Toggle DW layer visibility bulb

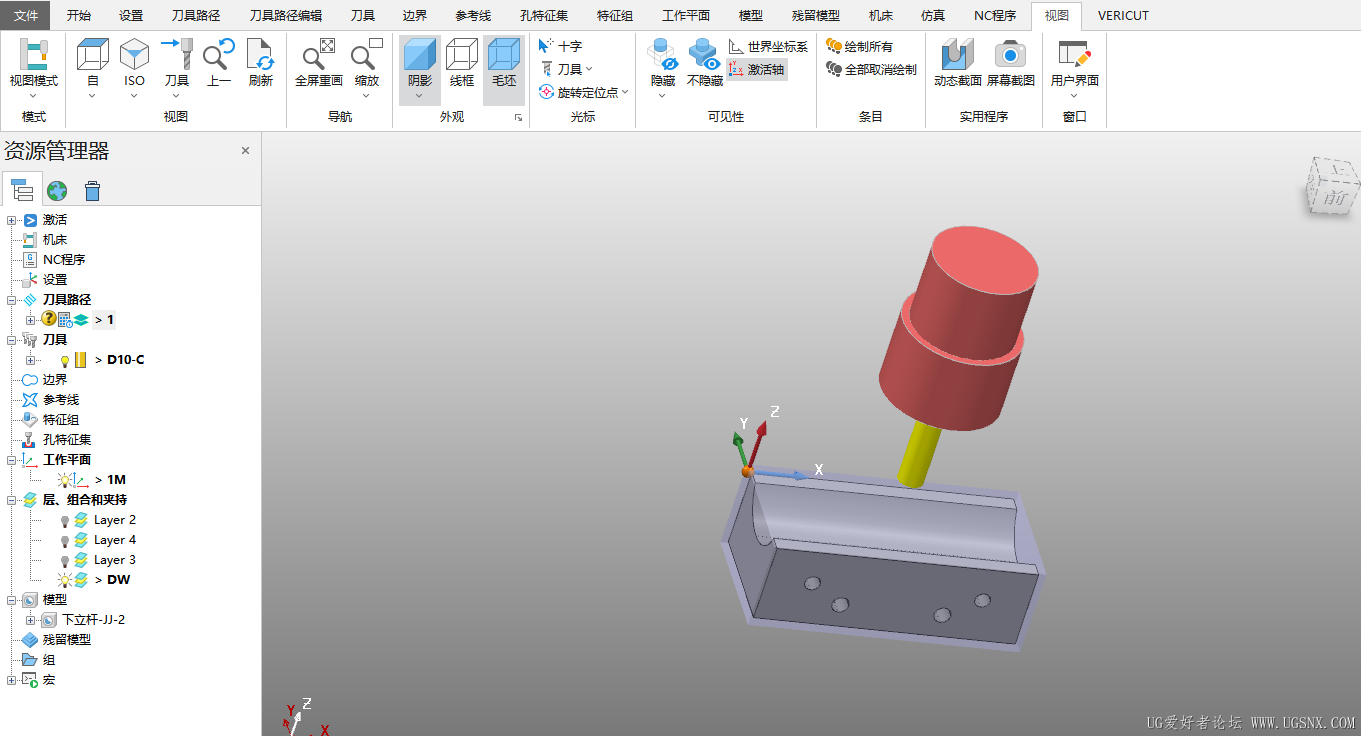coord(65,580)
